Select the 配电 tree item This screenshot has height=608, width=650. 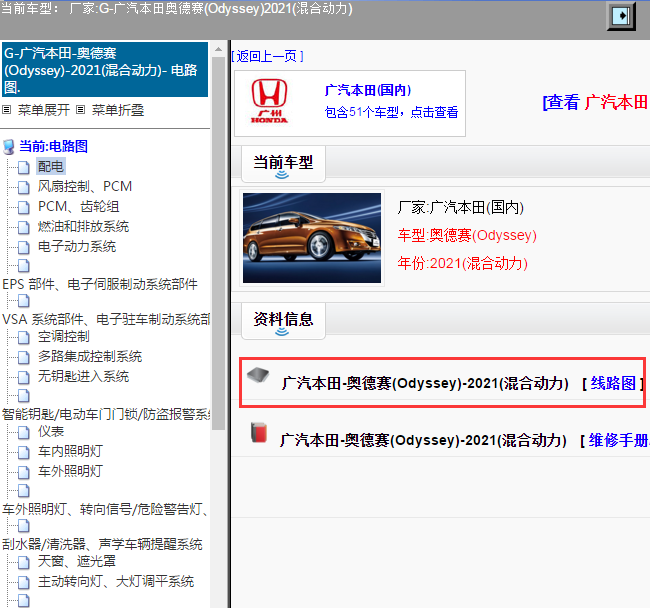[51, 167]
